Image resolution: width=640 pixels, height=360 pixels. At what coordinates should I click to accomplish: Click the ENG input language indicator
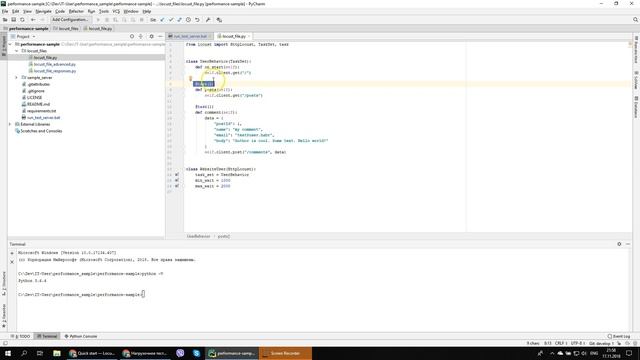(x=594, y=353)
